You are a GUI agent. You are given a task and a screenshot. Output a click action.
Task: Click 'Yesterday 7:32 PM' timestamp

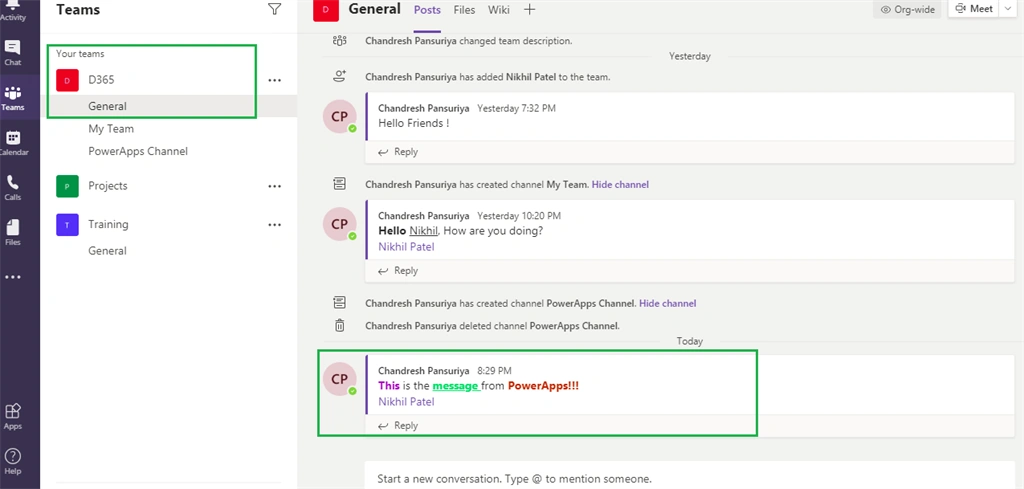pyautogui.click(x=516, y=108)
